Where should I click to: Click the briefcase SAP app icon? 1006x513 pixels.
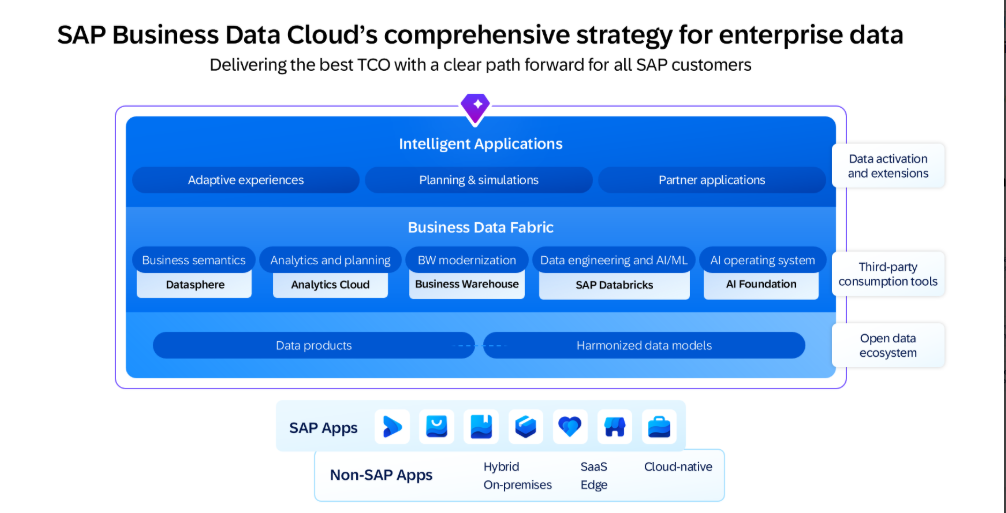[659, 426]
